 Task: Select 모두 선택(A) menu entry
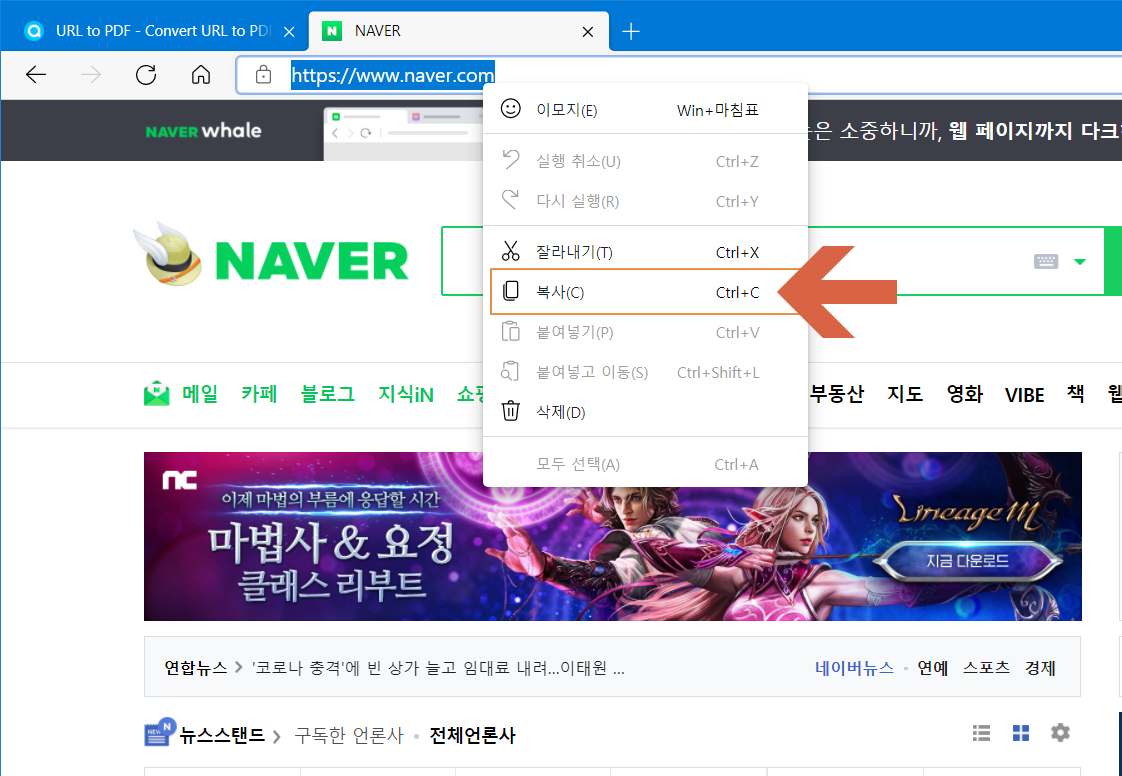tap(645, 465)
